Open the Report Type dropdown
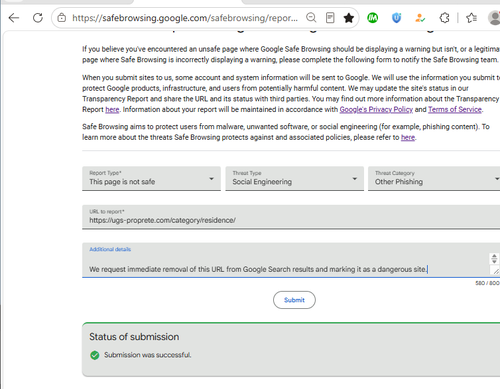 click(151, 178)
